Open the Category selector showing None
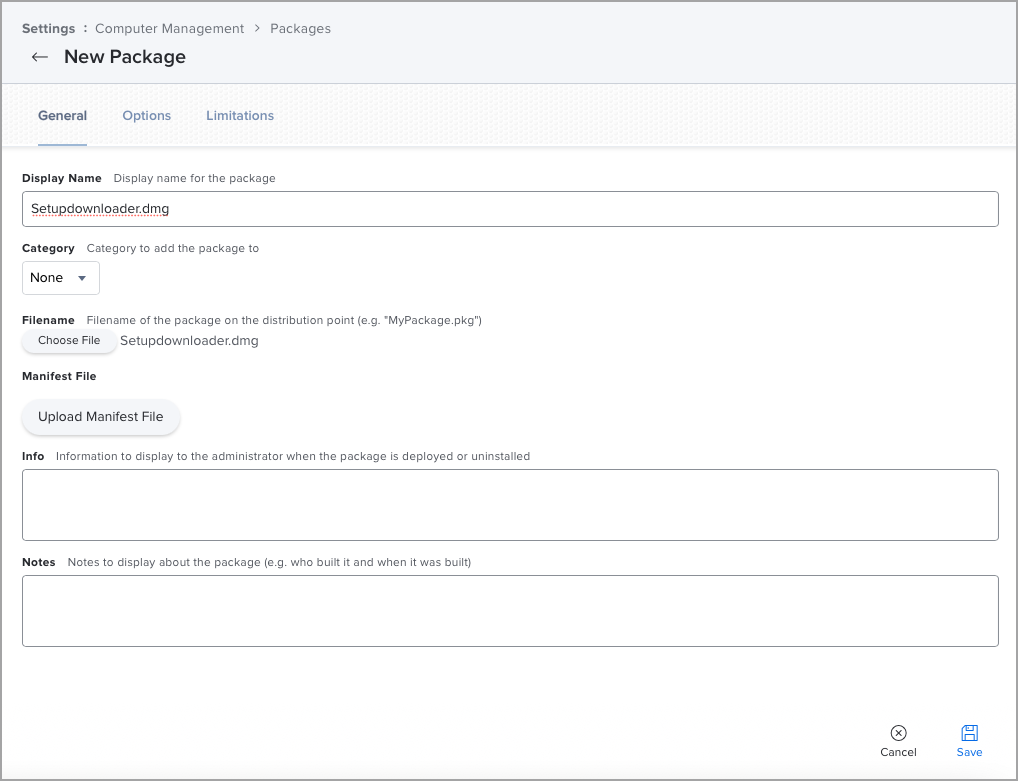 (60, 278)
